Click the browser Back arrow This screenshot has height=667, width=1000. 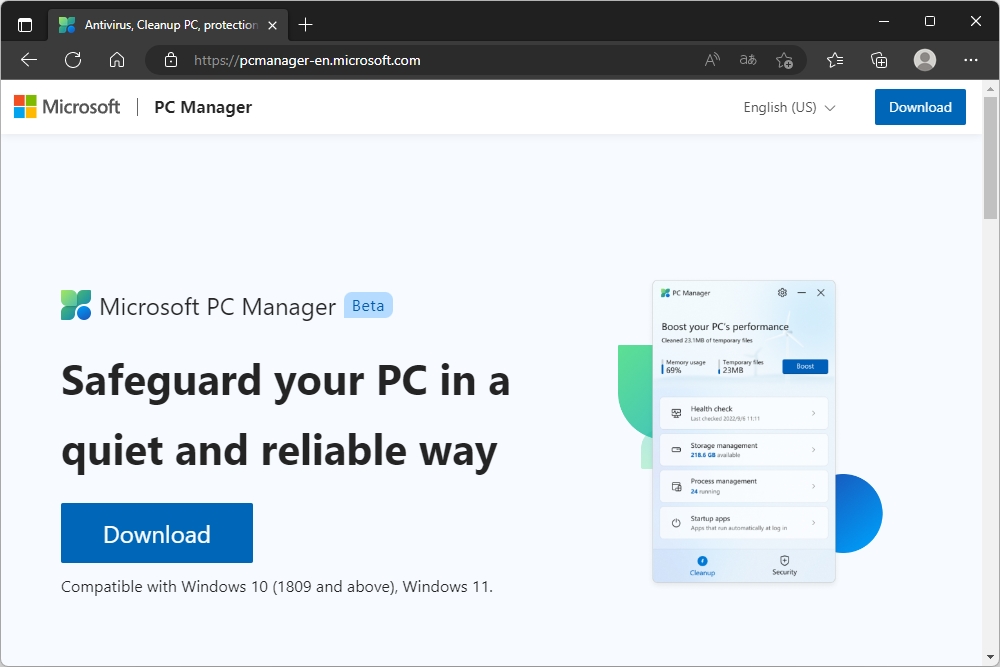[29, 60]
